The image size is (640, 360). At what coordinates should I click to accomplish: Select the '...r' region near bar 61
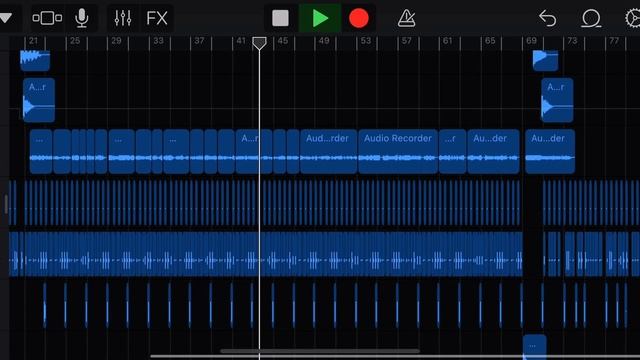[x=452, y=151]
